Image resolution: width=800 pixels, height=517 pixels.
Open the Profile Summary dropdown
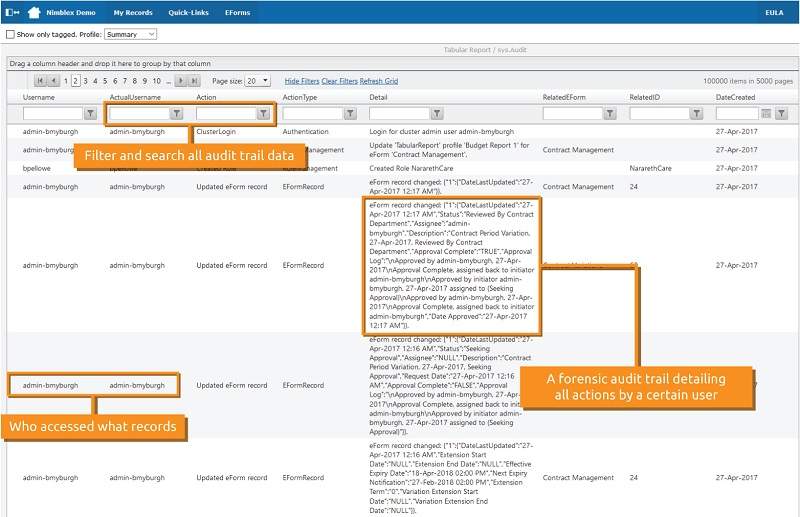pyautogui.click(x=131, y=34)
